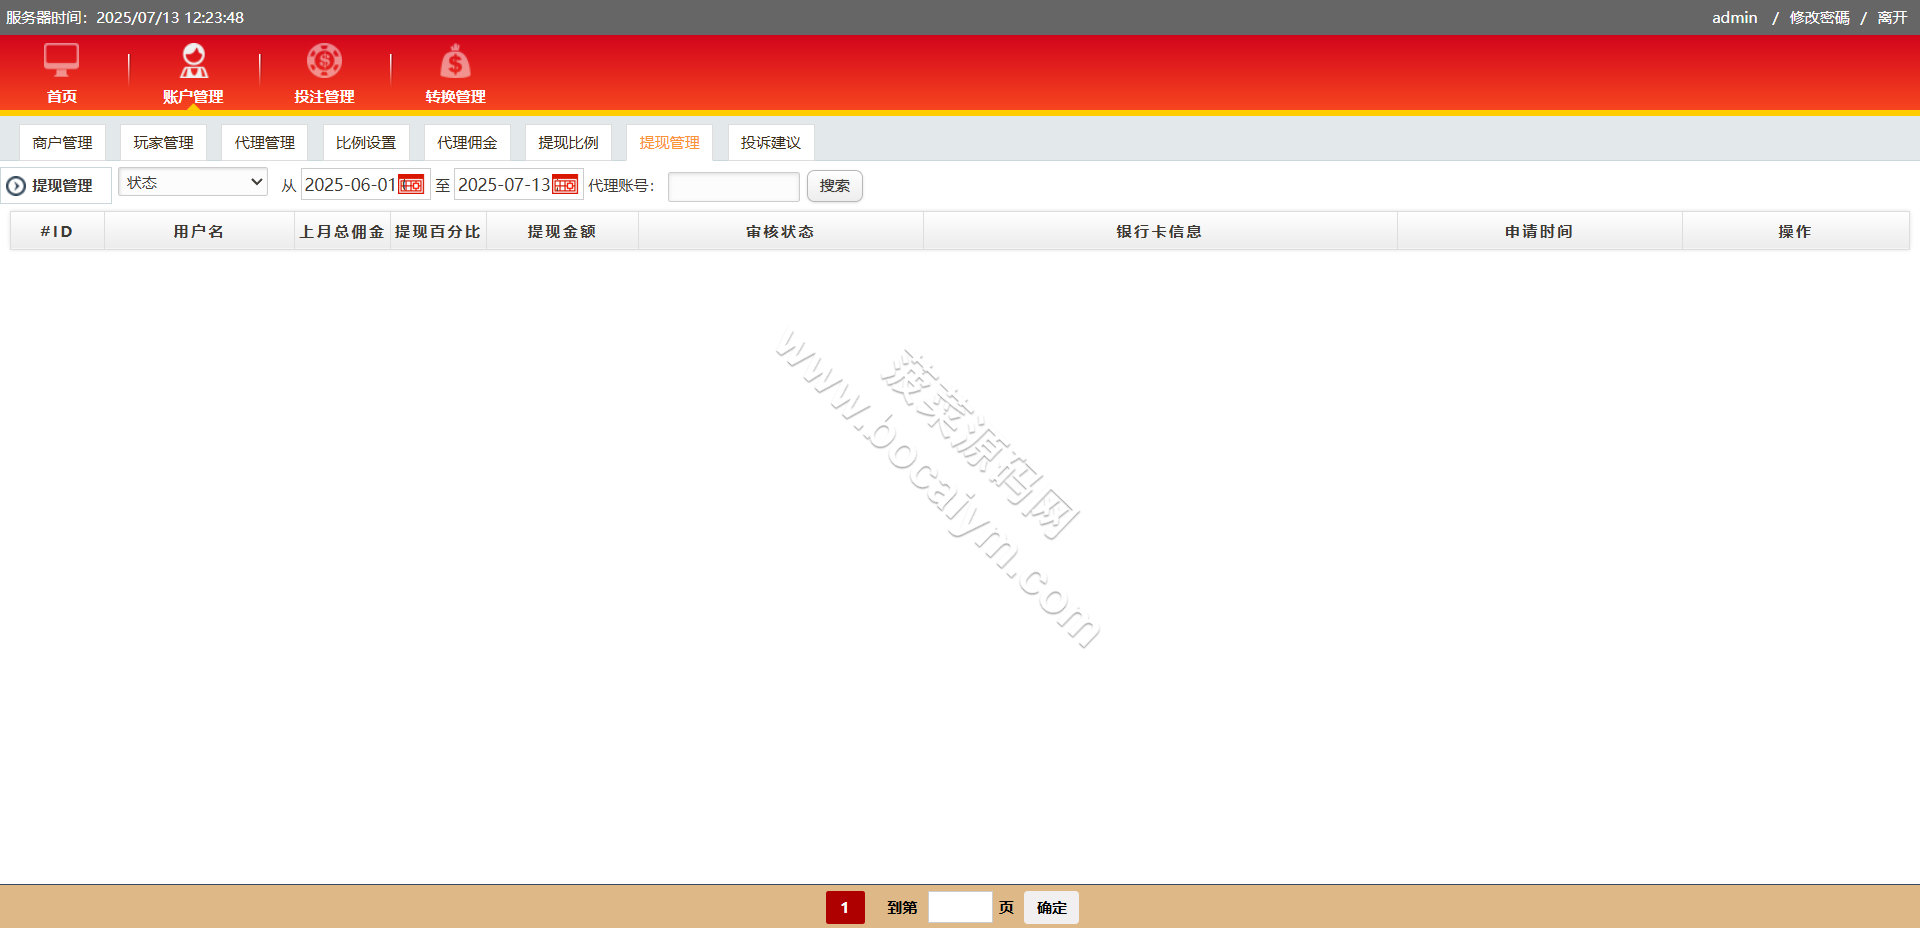Click the admin username link
This screenshot has height=928, width=1920.
1734,18
